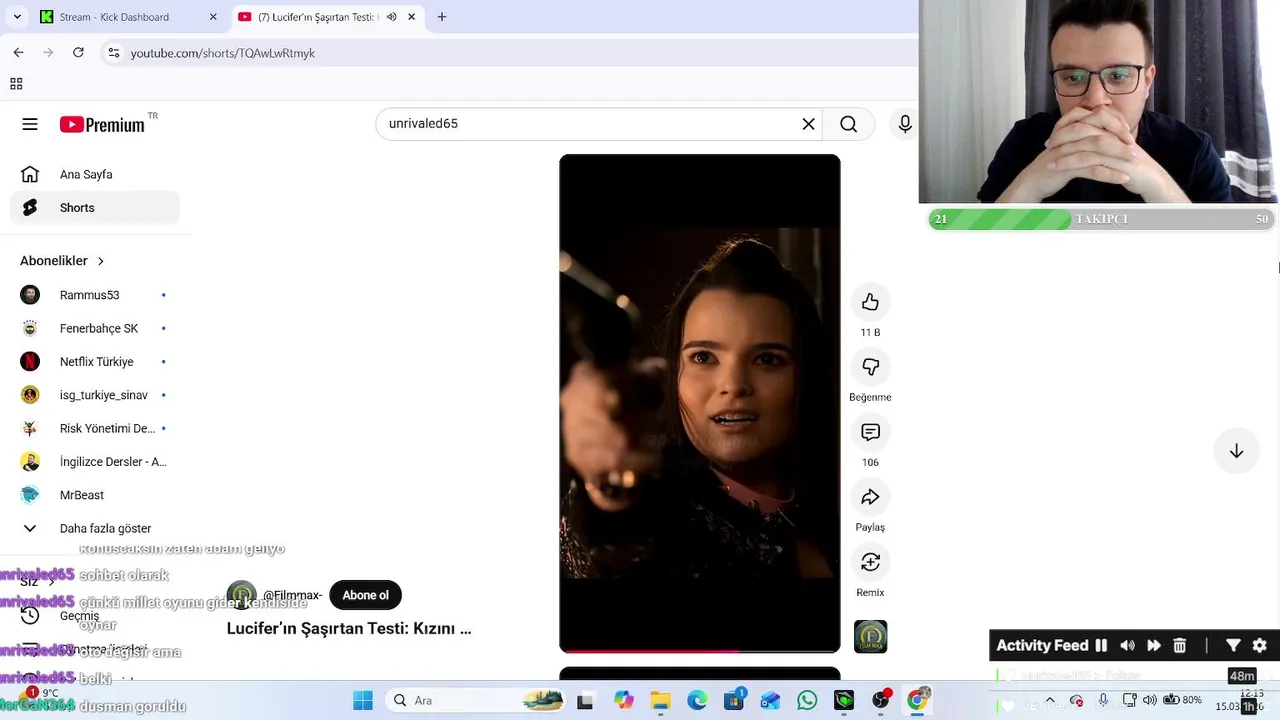Clear the search text with X
The height and width of the screenshot is (720, 1280).
[808, 124]
